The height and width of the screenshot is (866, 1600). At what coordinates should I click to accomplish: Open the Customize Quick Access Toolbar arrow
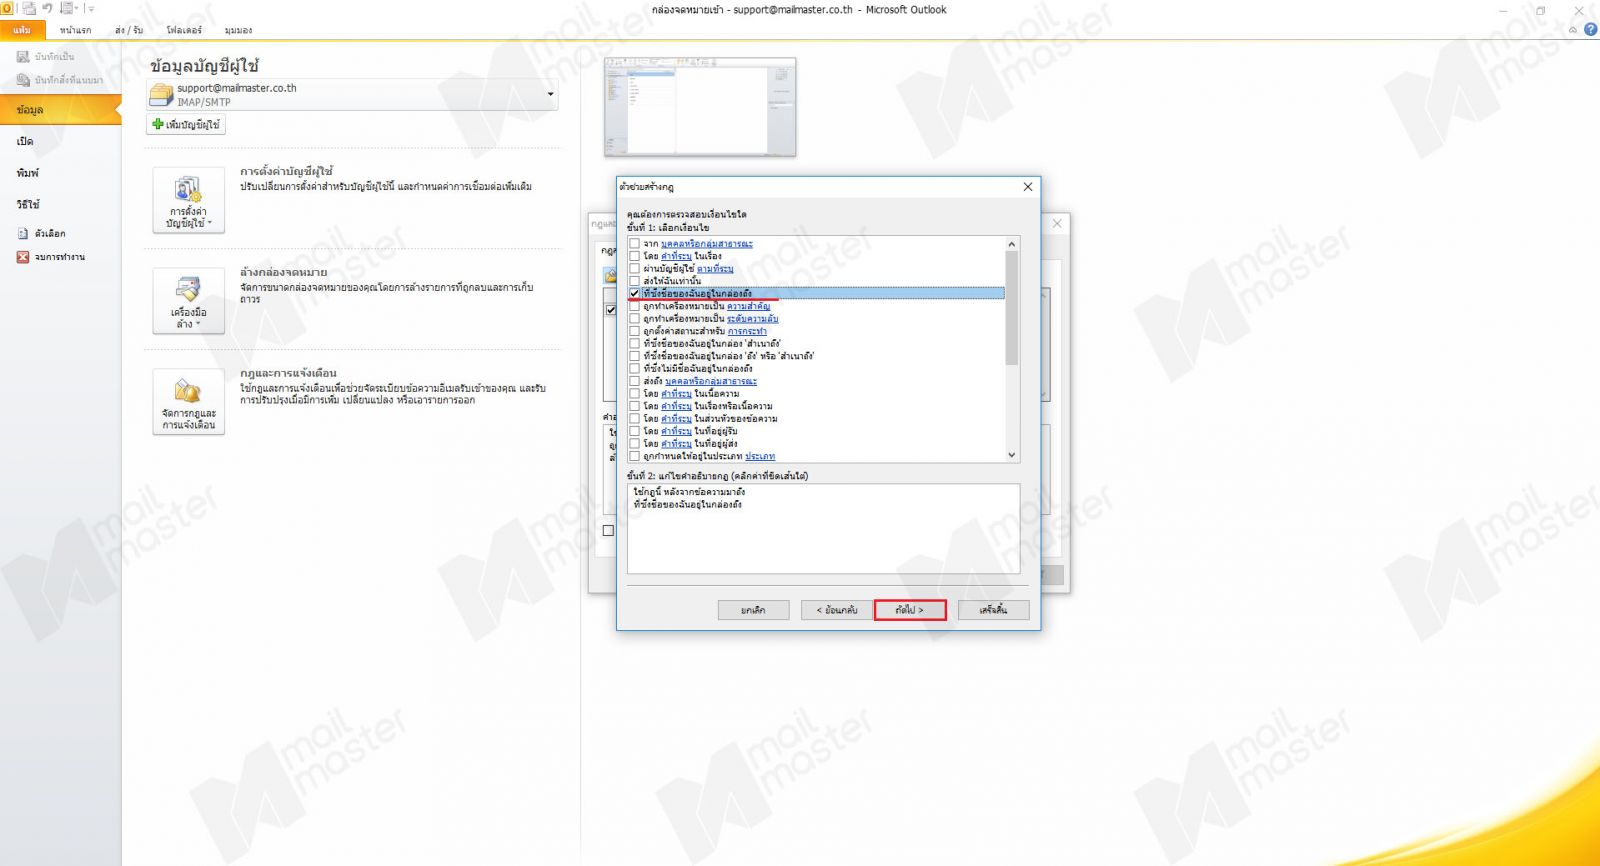(91, 9)
